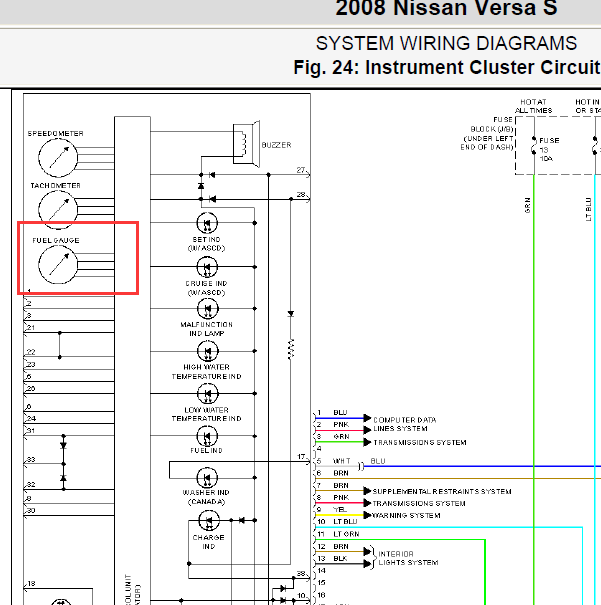Click the Malfunction Ind Lamp symbol
Viewport: 601px width, 605px height.
pos(207,308)
